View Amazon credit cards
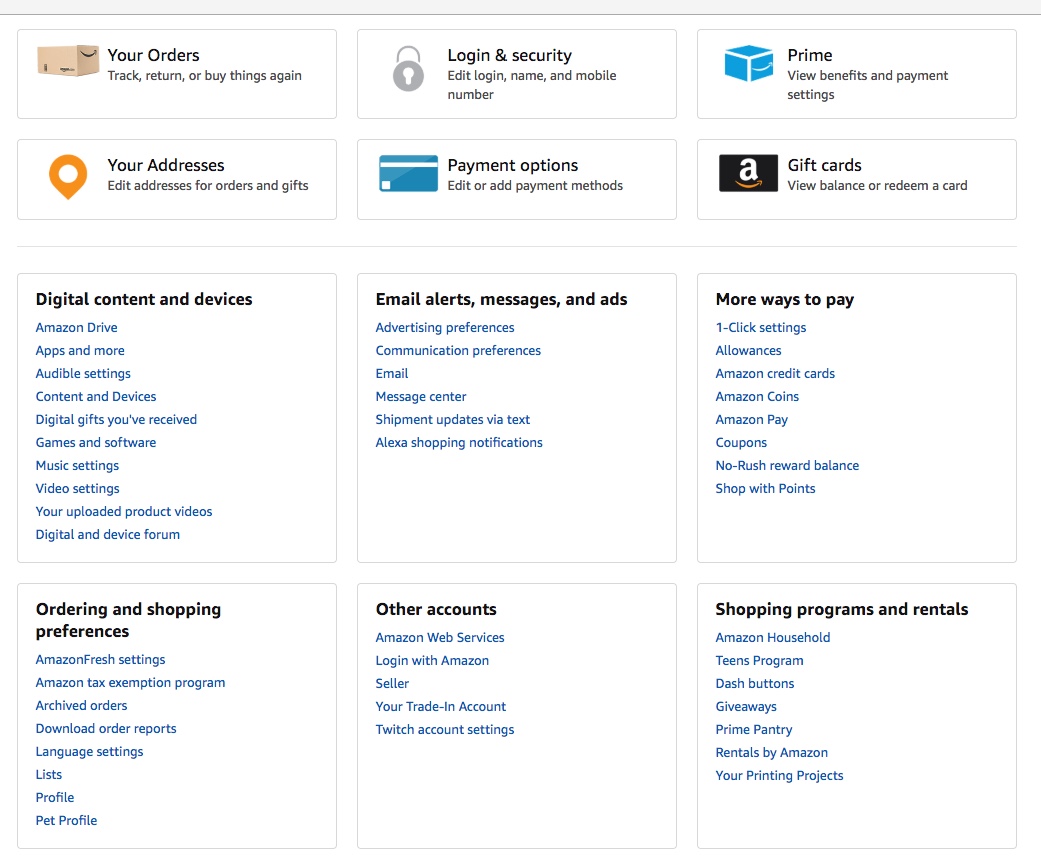The width and height of the screenshot is (1041, 858). coord(775,373)
